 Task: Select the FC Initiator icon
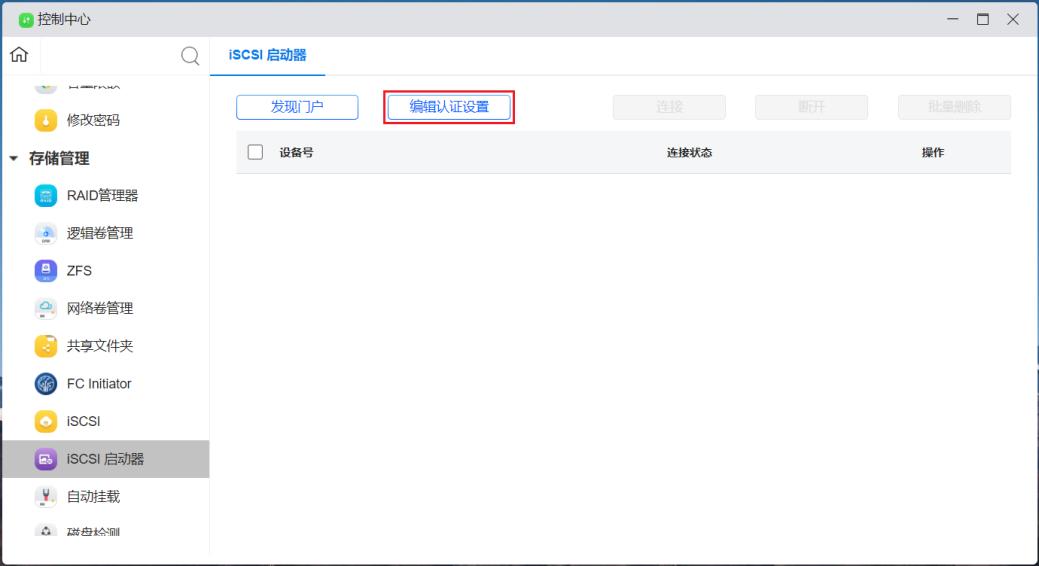[x=47, y=384]
